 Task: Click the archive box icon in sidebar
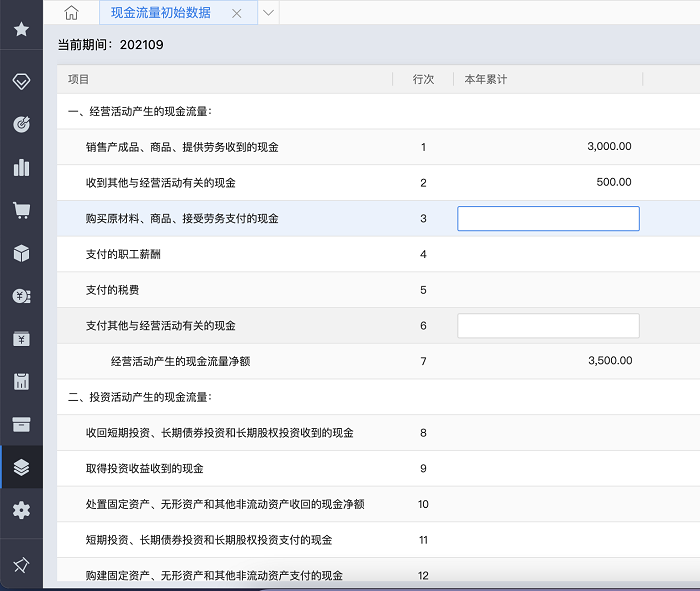(x=21, y=424)
